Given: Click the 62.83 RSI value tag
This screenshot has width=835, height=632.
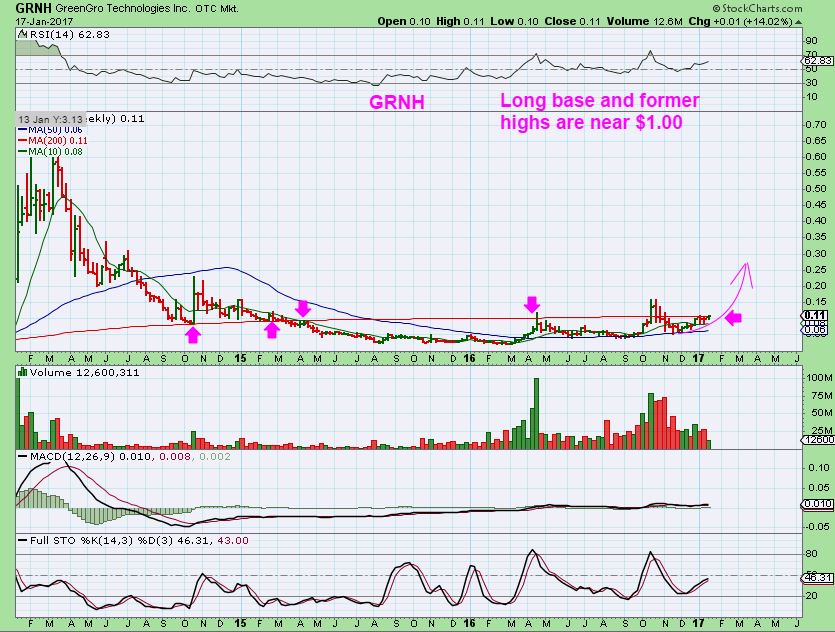Looking at the screenshot, I should [x=818, y=61].
